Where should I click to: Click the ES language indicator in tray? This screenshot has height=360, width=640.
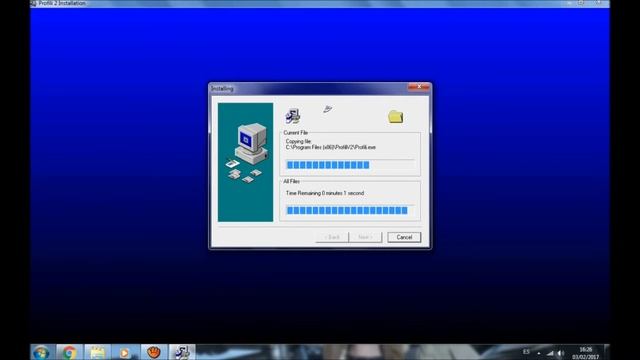526,352
